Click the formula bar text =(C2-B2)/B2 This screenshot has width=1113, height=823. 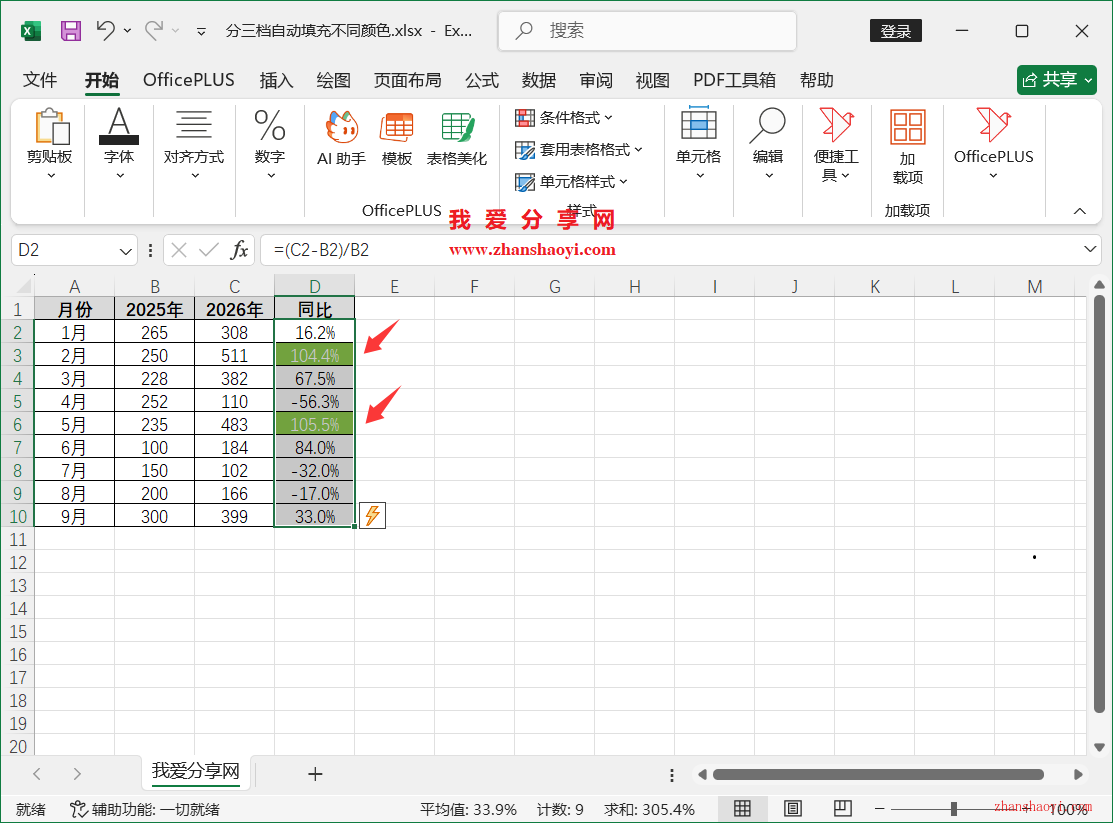point(322,250)
